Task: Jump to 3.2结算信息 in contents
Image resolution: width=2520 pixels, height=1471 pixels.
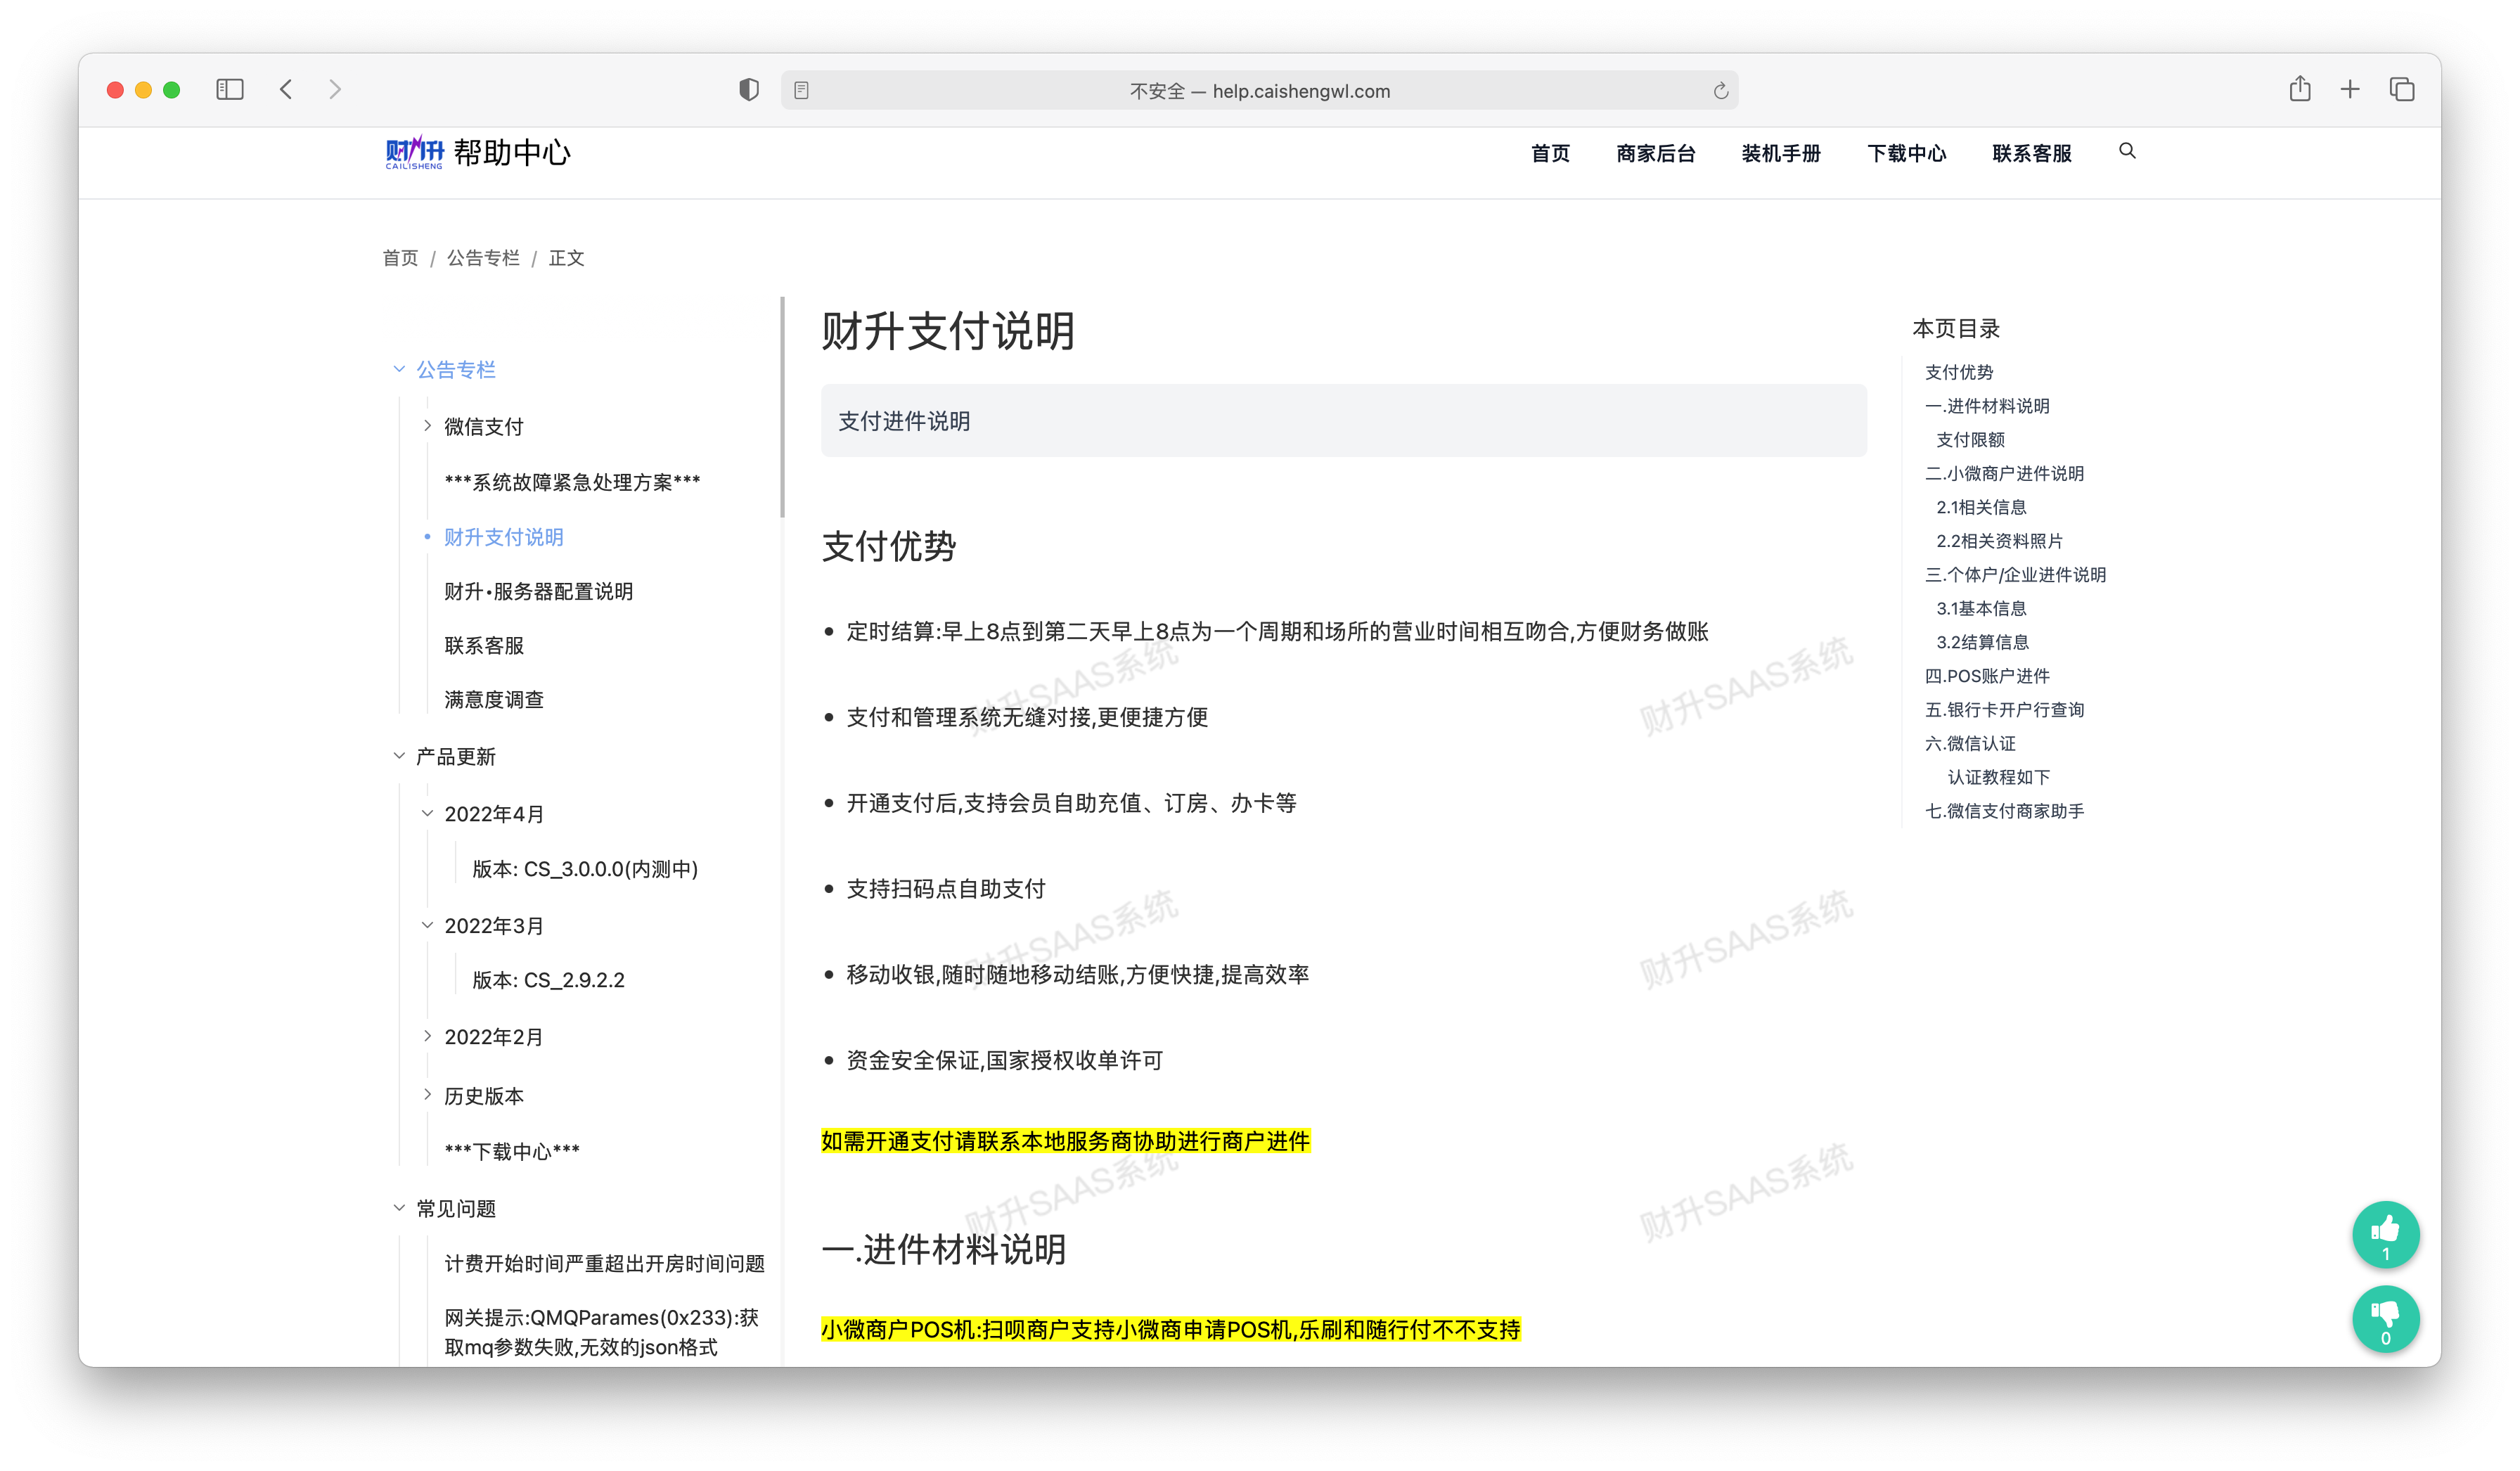Action: (1982, 642)
